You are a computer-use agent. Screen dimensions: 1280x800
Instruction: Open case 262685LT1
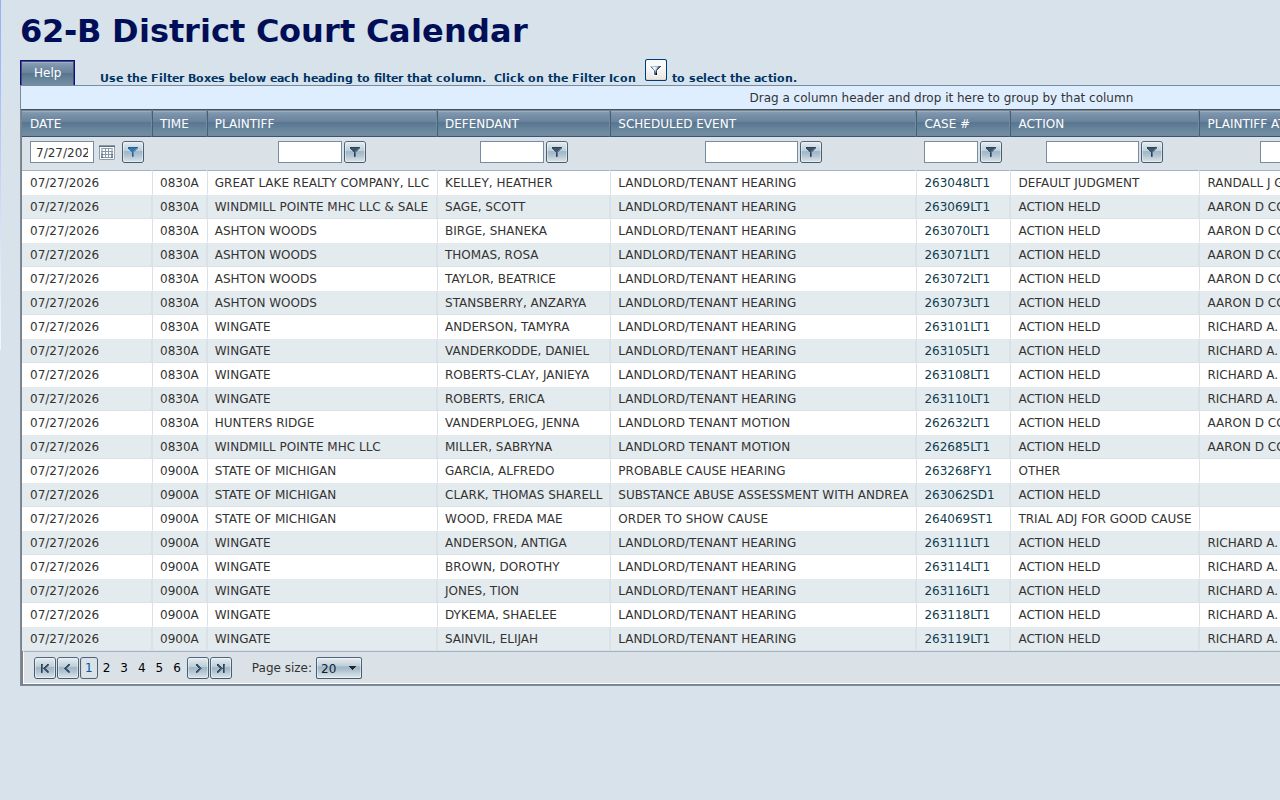957,447
